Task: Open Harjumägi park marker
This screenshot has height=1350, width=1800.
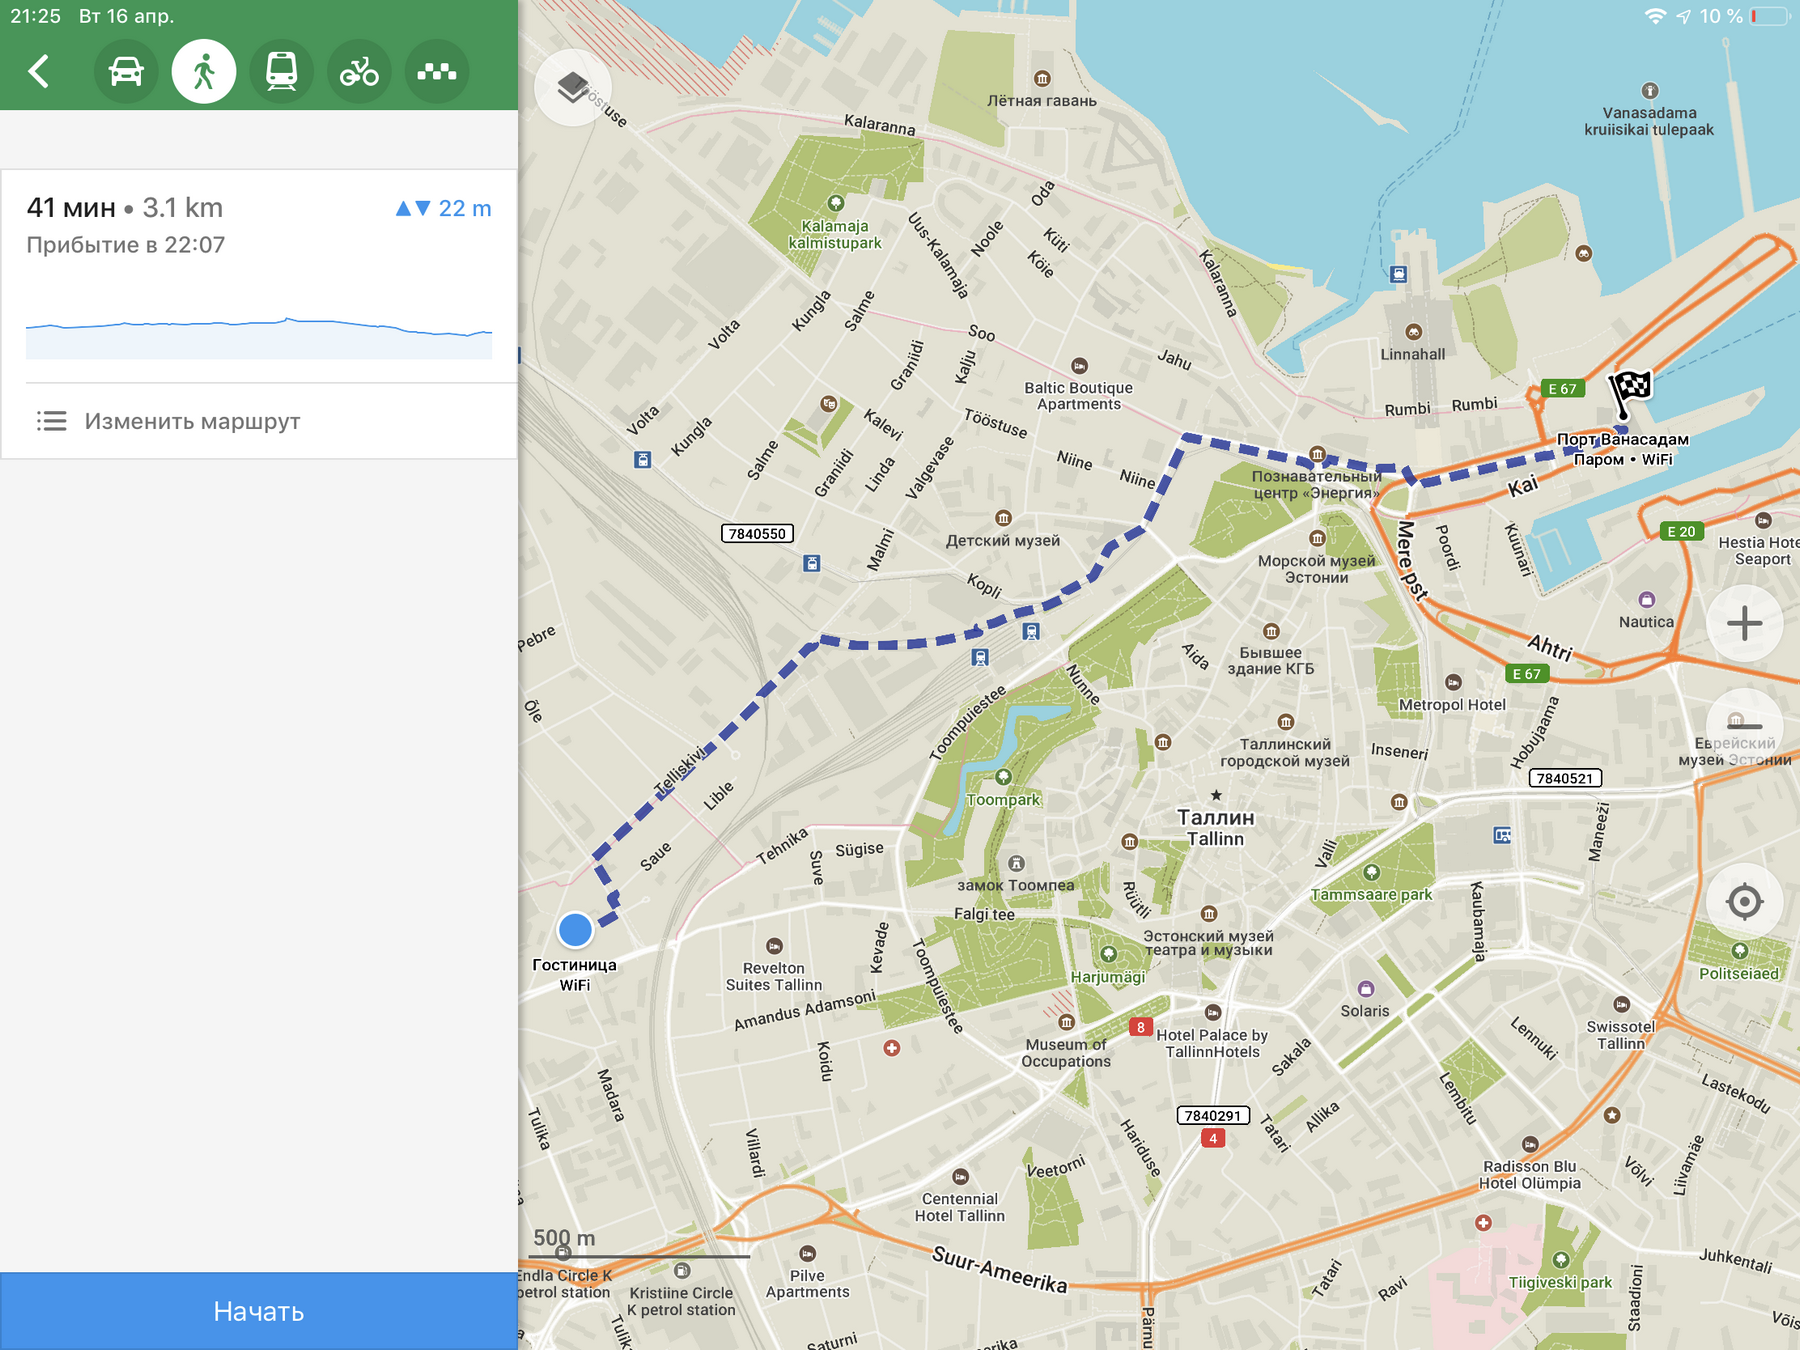Action: [x=1108, y=954]
